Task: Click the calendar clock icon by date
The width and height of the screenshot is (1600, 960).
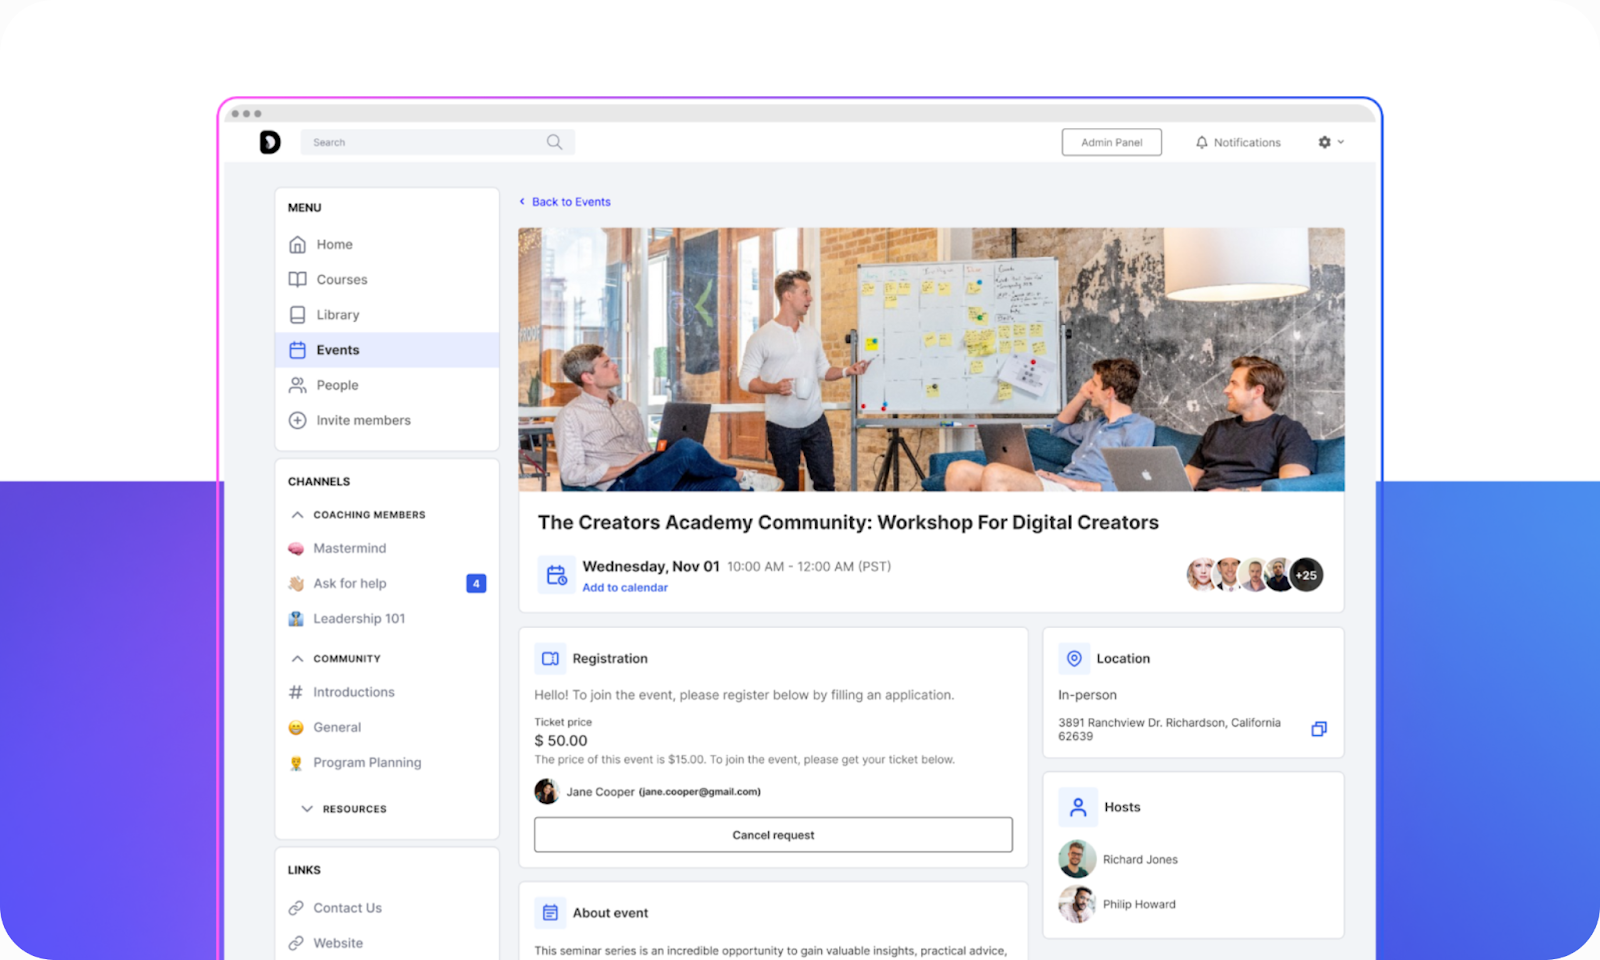Action: (556, 575)
